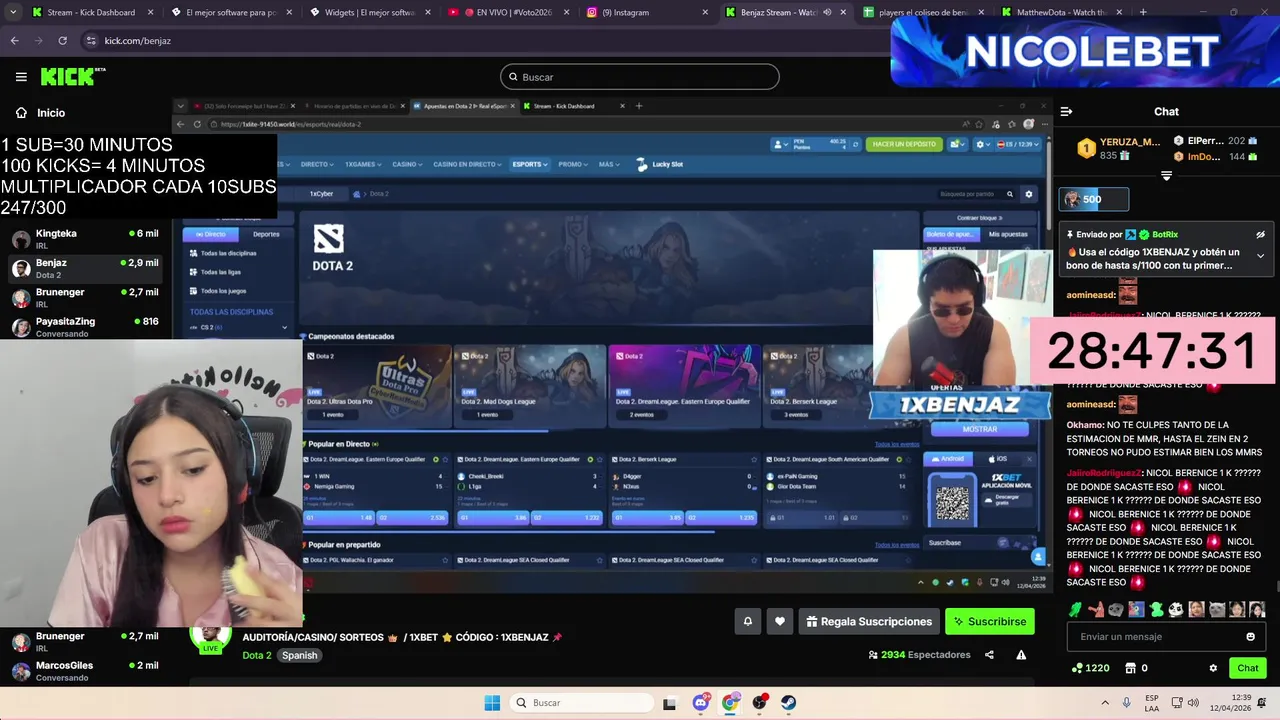Open Chrome from the taskbar
1280x720 pixels.
[x=730, y=703]
